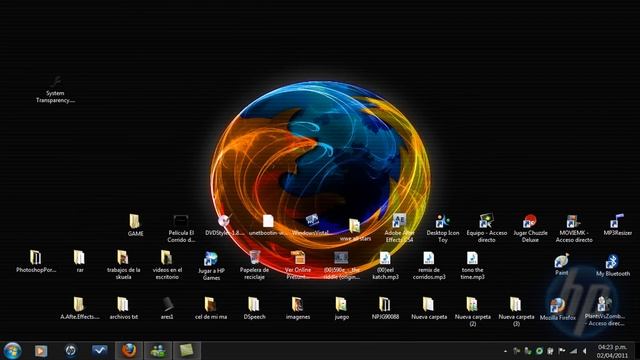The image size is (640, 360).
Task: Open Windows Live Messenger taskbar button
Action: pyautogui.click(x=158, y=351)
